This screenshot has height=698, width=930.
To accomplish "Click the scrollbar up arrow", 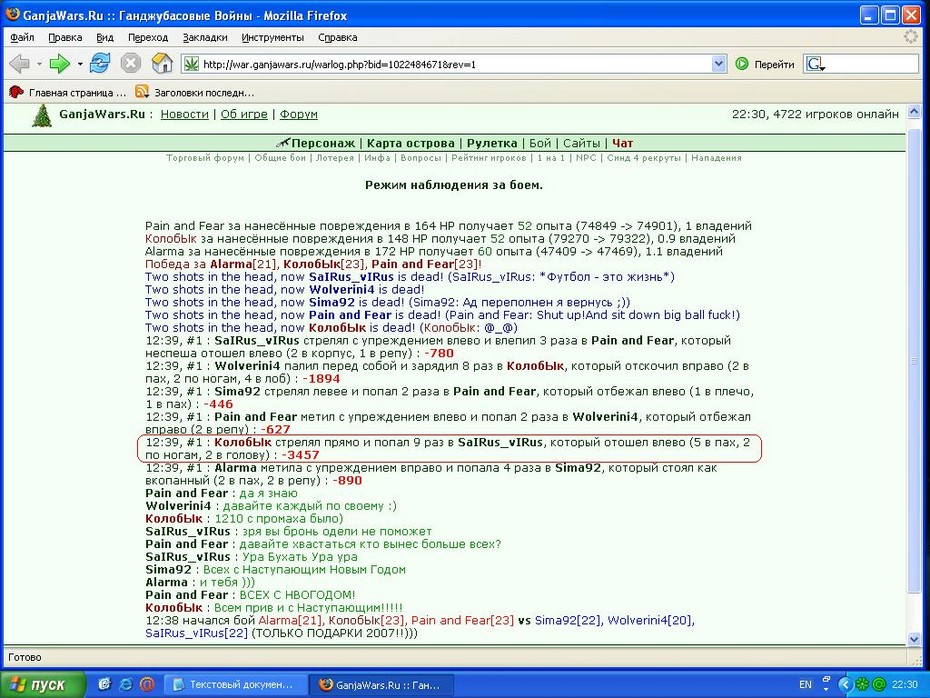I will (913, 111).
